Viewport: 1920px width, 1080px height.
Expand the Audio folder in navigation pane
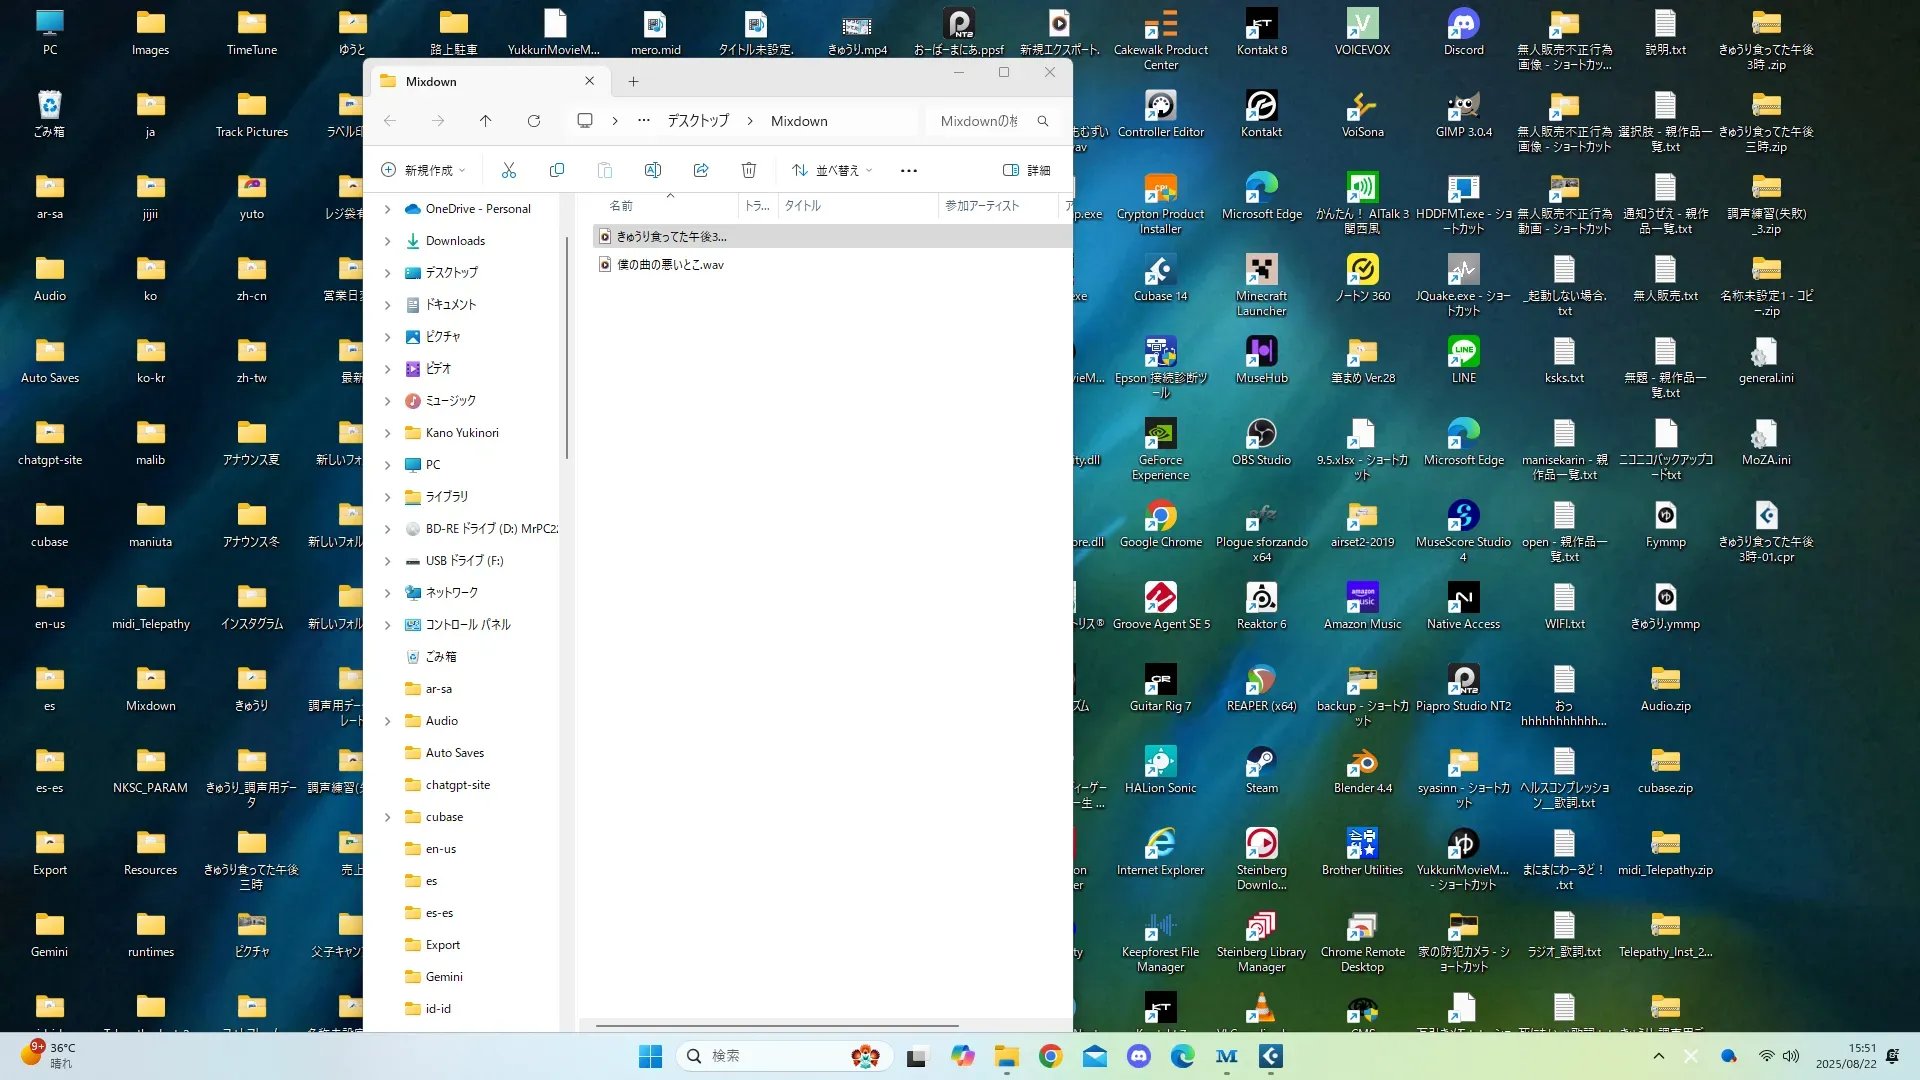(388, 721)
